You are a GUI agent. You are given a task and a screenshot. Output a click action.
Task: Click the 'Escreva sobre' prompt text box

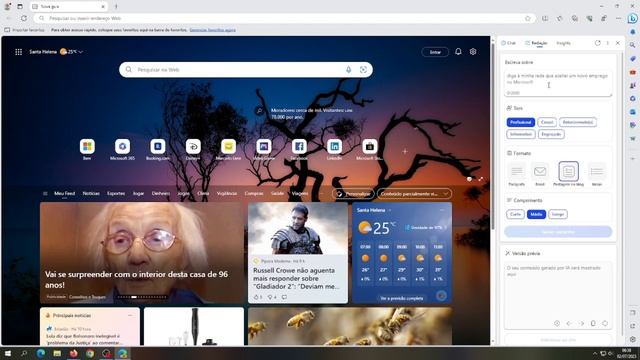point(558,84)
